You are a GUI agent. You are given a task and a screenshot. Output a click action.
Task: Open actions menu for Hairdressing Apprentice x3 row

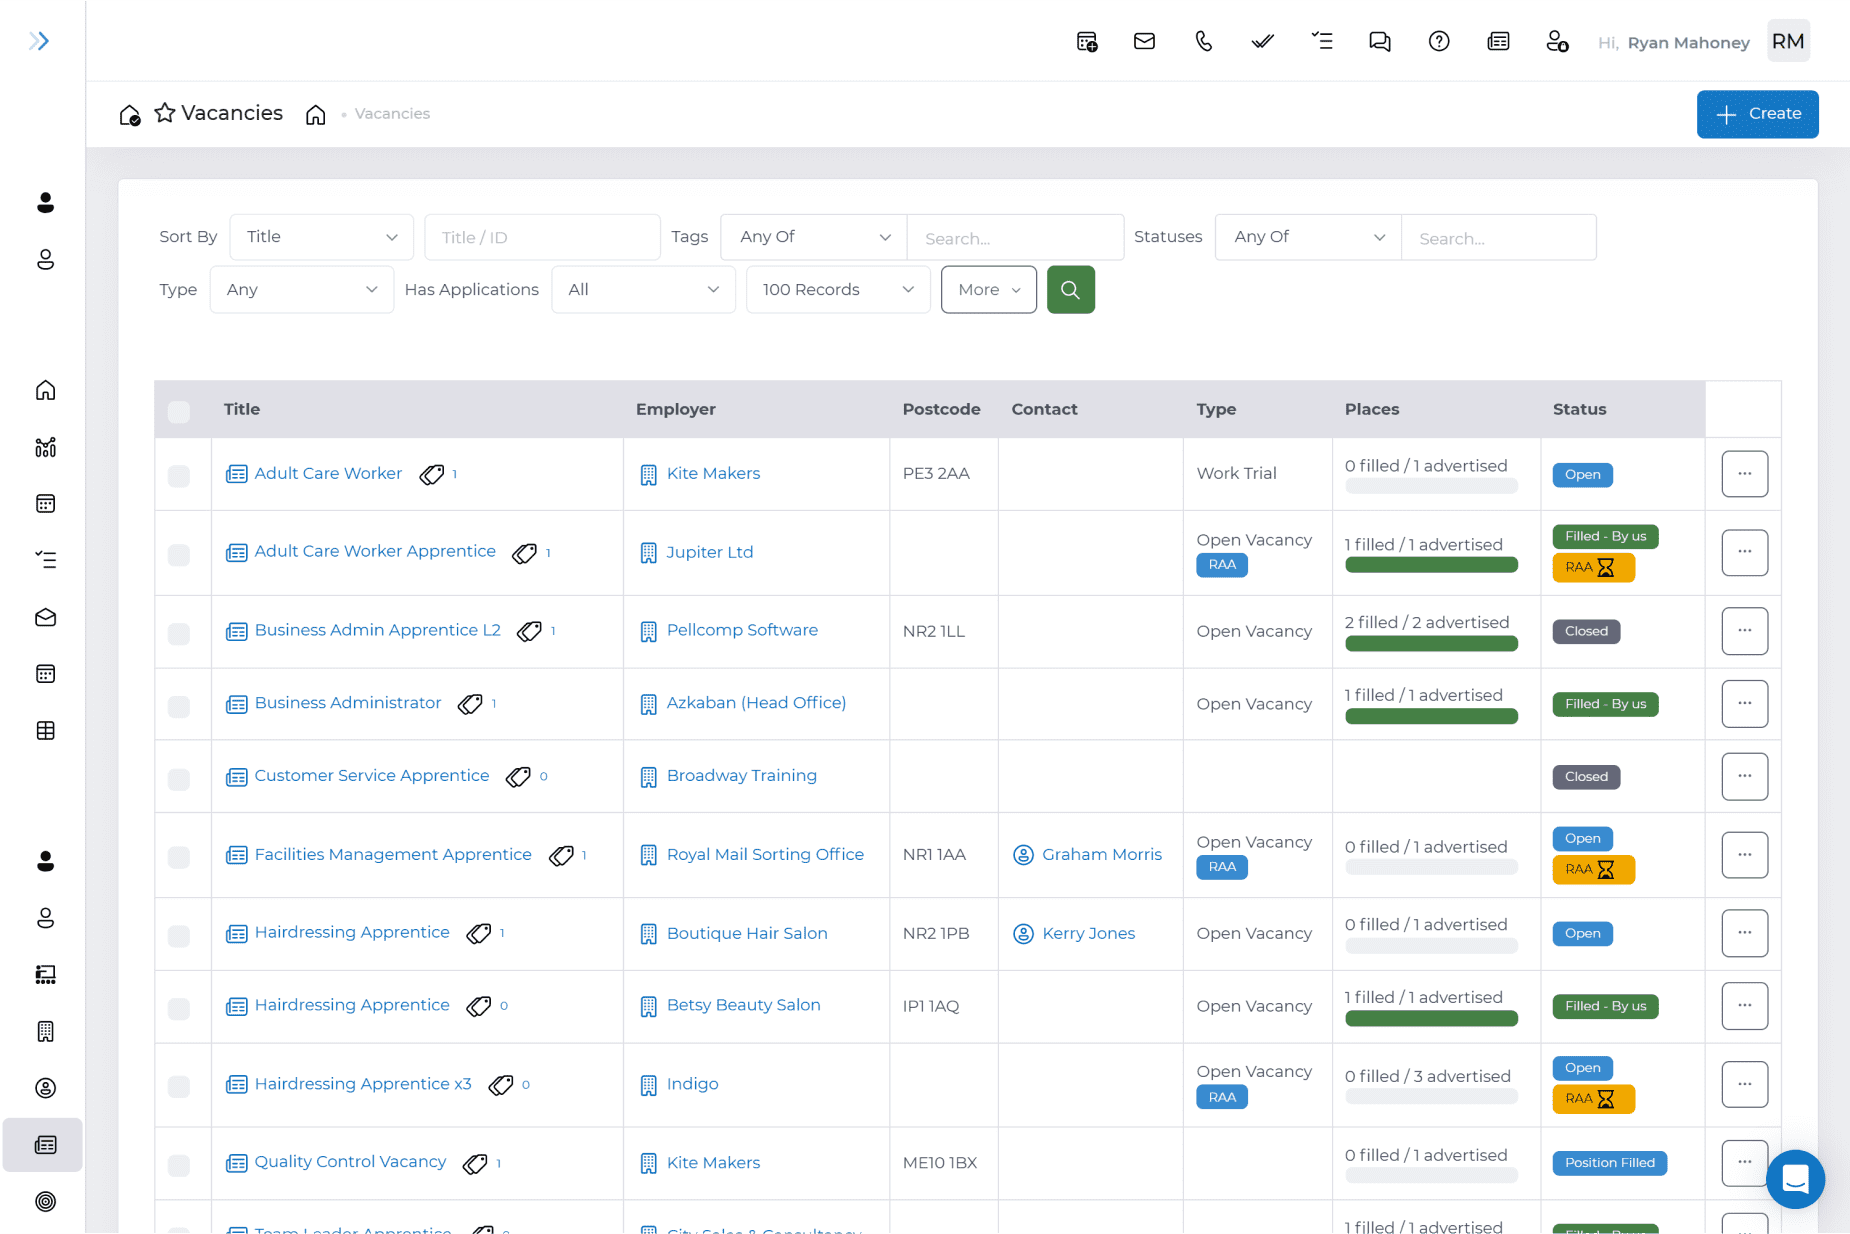(x=1744, y=1085)
